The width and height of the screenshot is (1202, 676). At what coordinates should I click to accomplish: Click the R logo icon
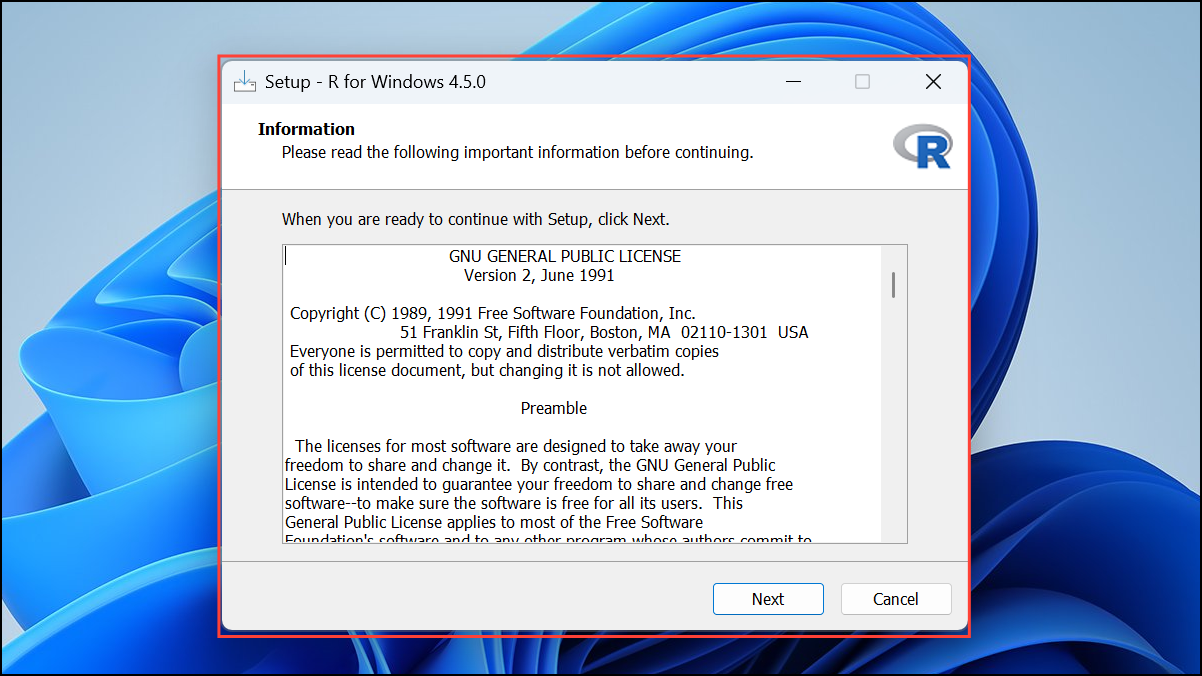(x=922, y=146)
